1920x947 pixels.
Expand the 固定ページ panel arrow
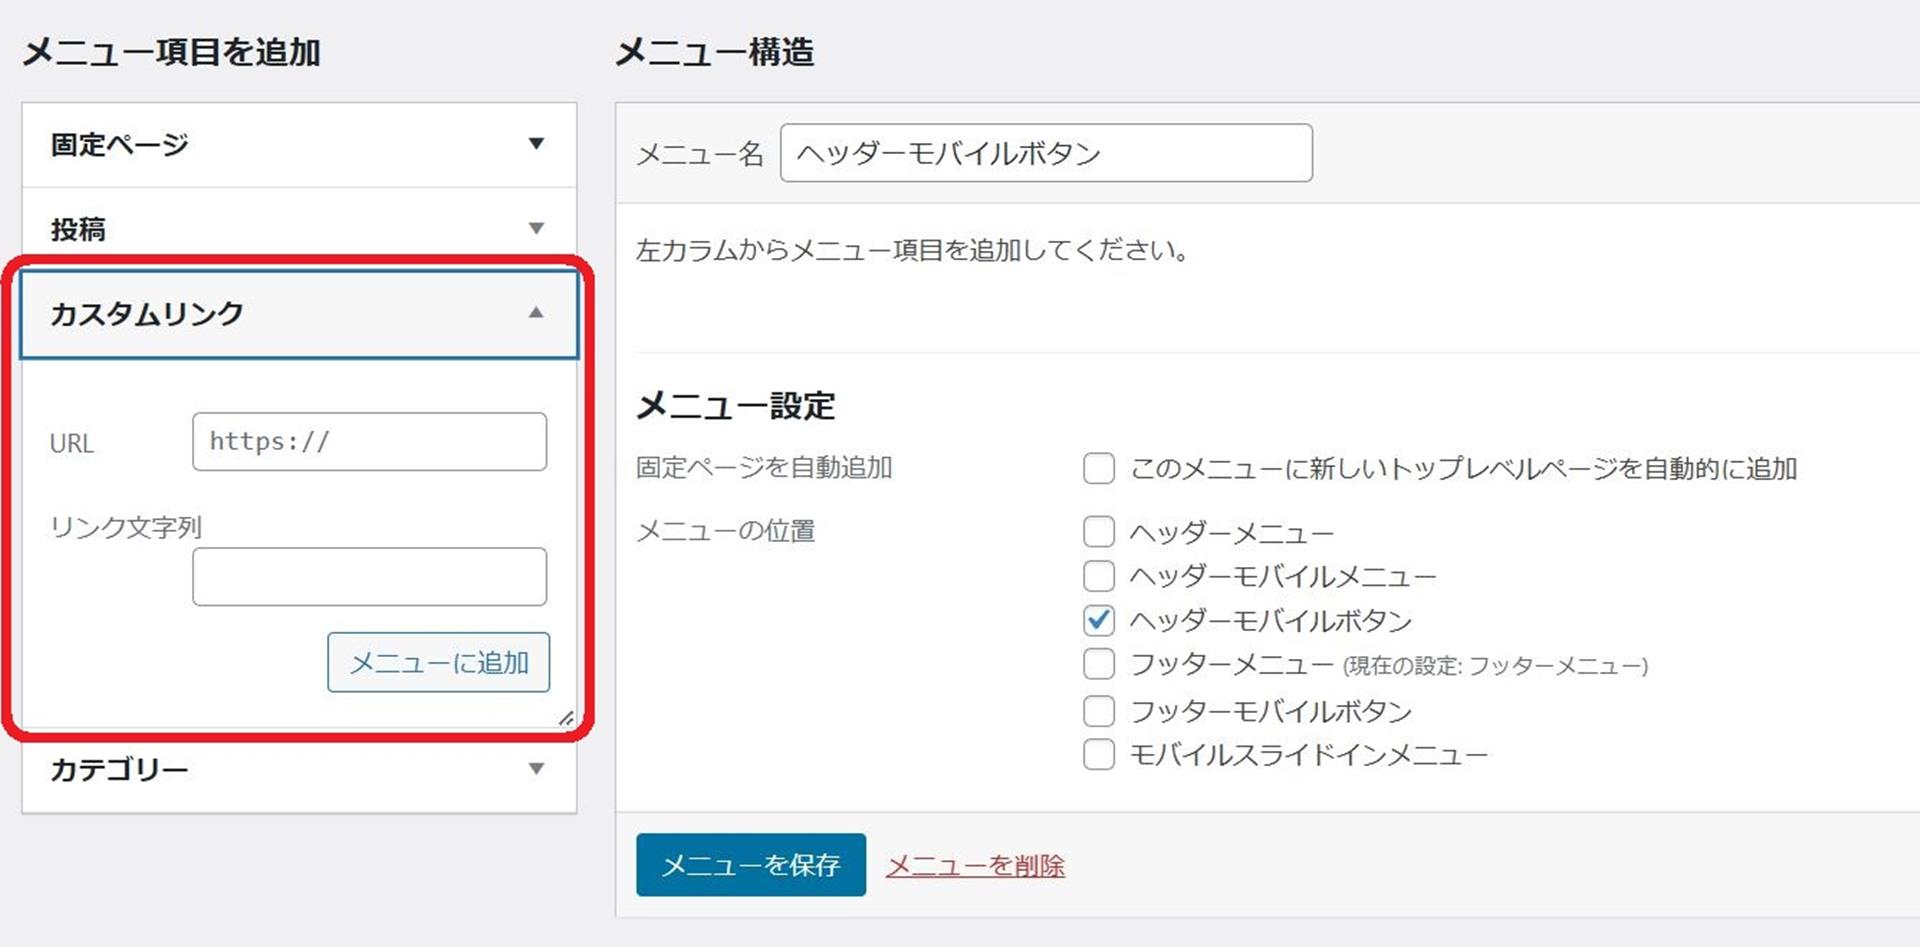point(536,144)
